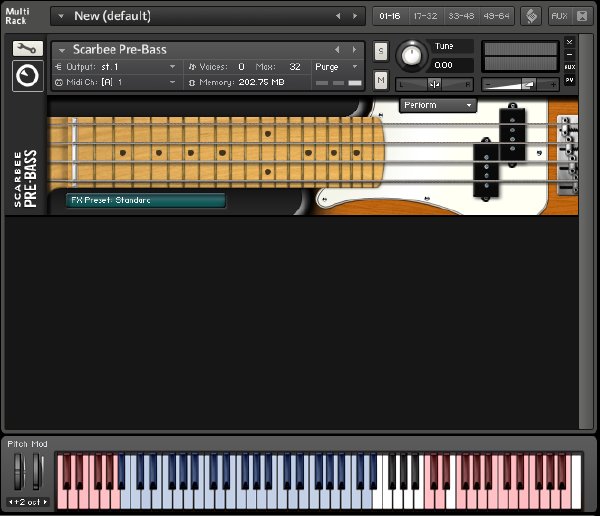Click the Scarbee Pre-Bass round logo icon
600x516 pixels.
click(x=28, y=76)
